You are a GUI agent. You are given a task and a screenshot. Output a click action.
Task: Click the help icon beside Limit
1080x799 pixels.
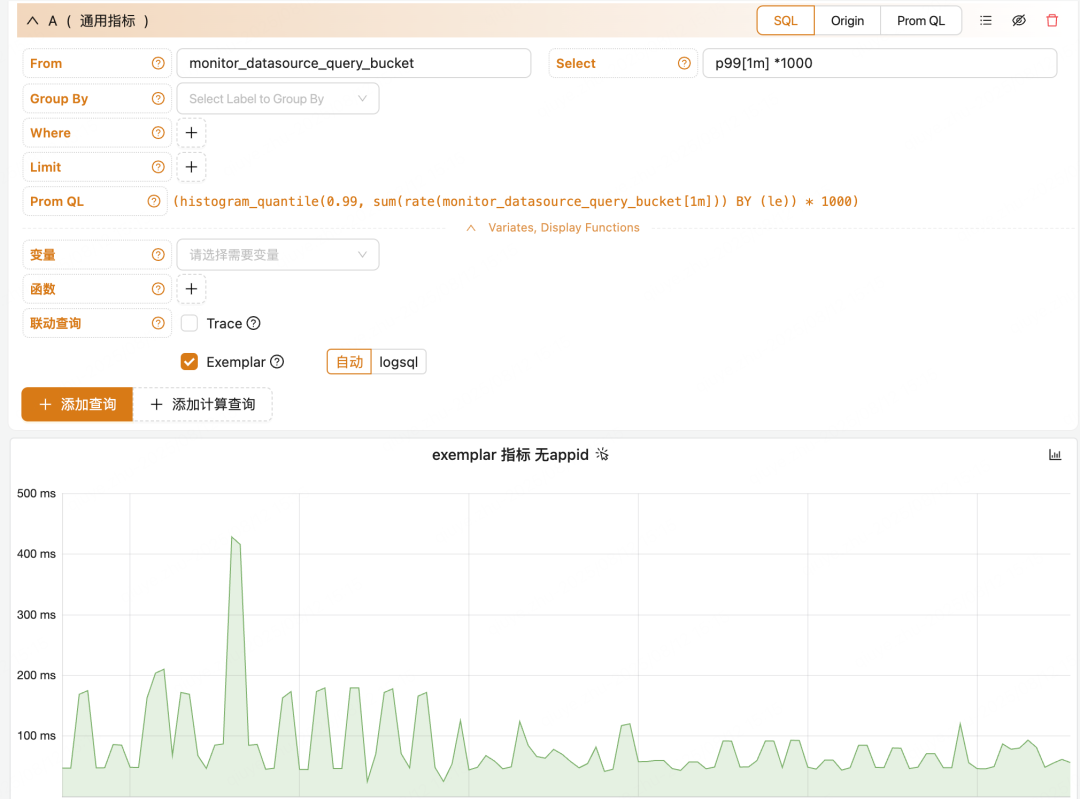(x=158, y=167)
